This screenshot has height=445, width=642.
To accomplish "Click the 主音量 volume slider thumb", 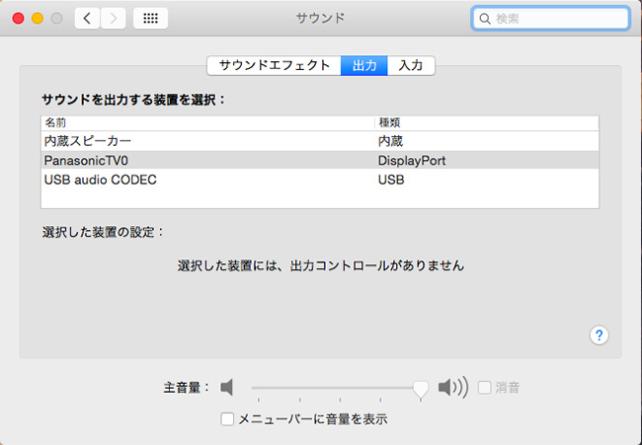I will [420, 389].
